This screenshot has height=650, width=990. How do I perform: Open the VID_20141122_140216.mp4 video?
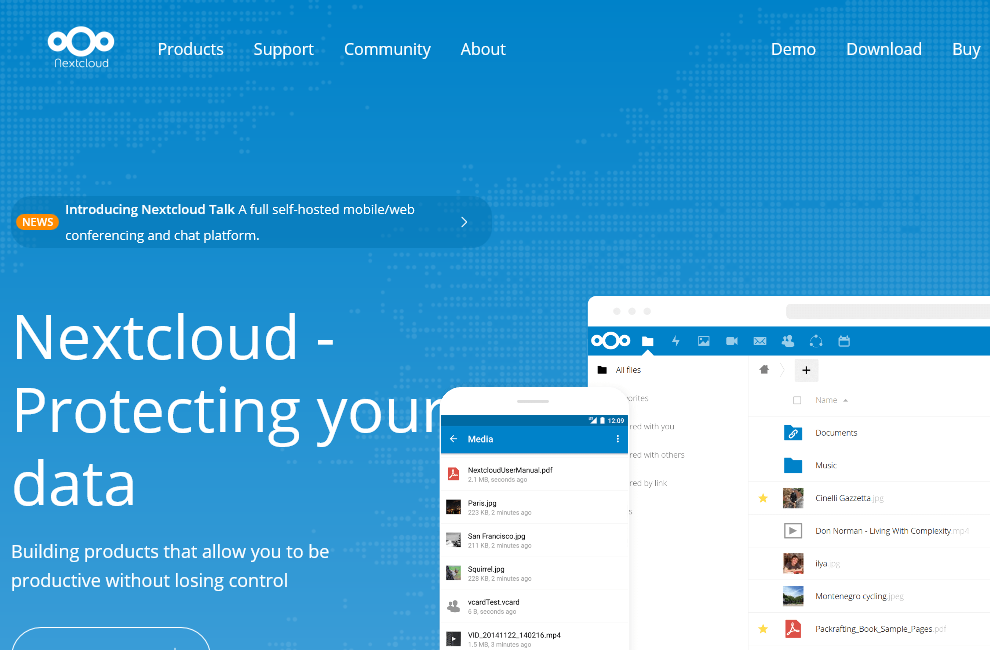tap(534, 637)
